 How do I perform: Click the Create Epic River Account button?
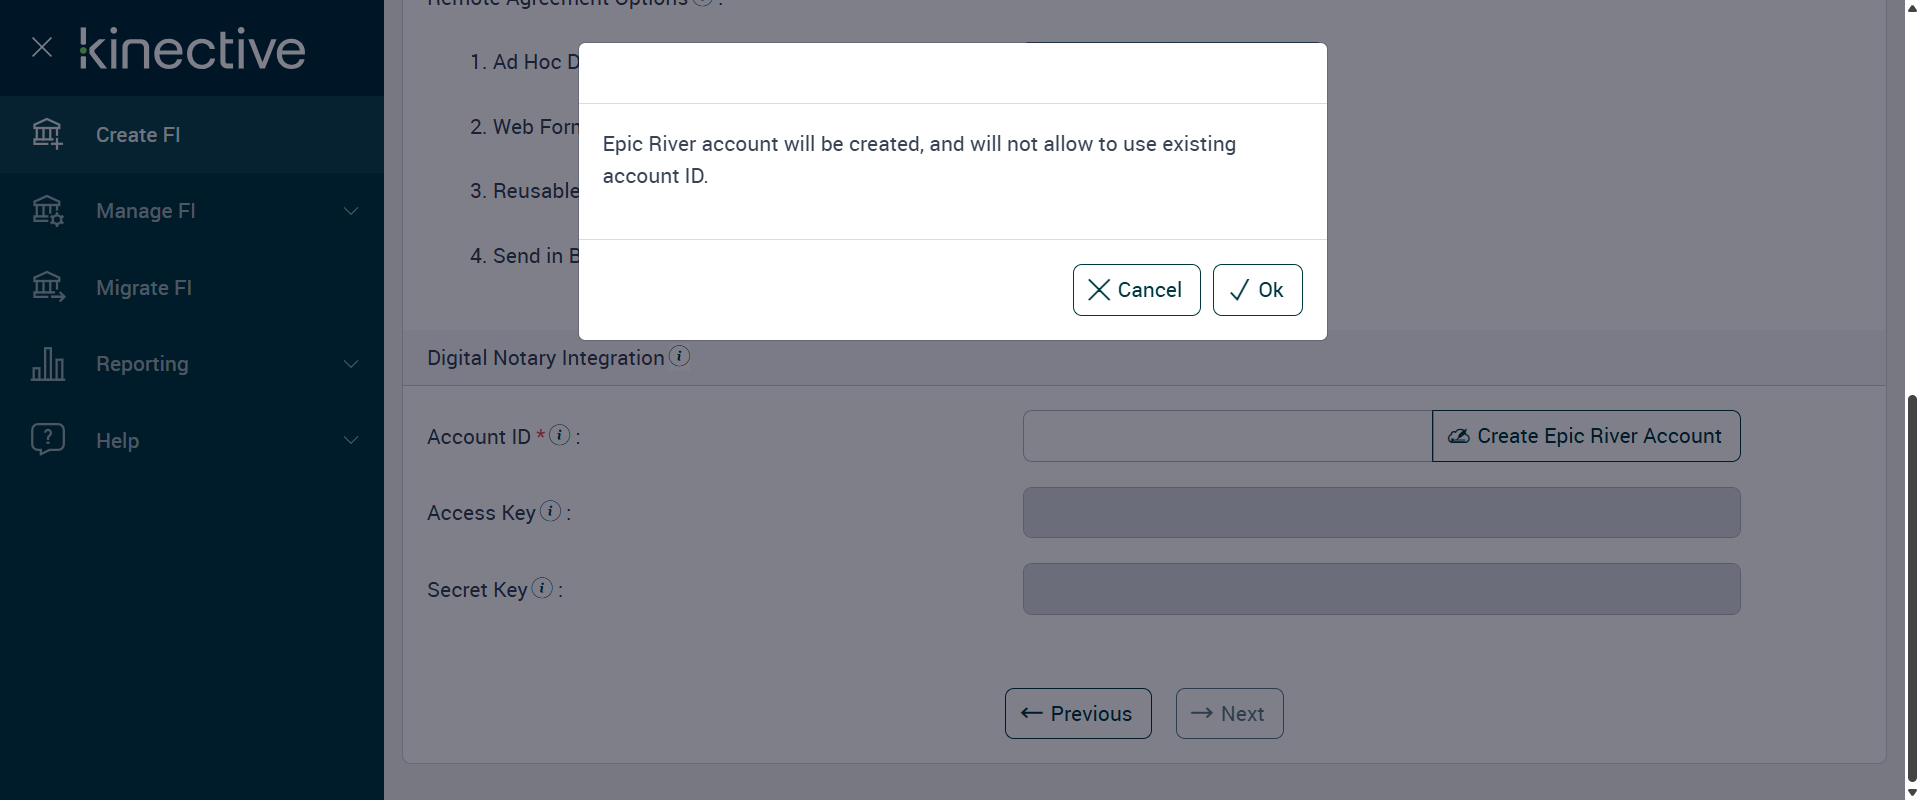coord(1586,436)
